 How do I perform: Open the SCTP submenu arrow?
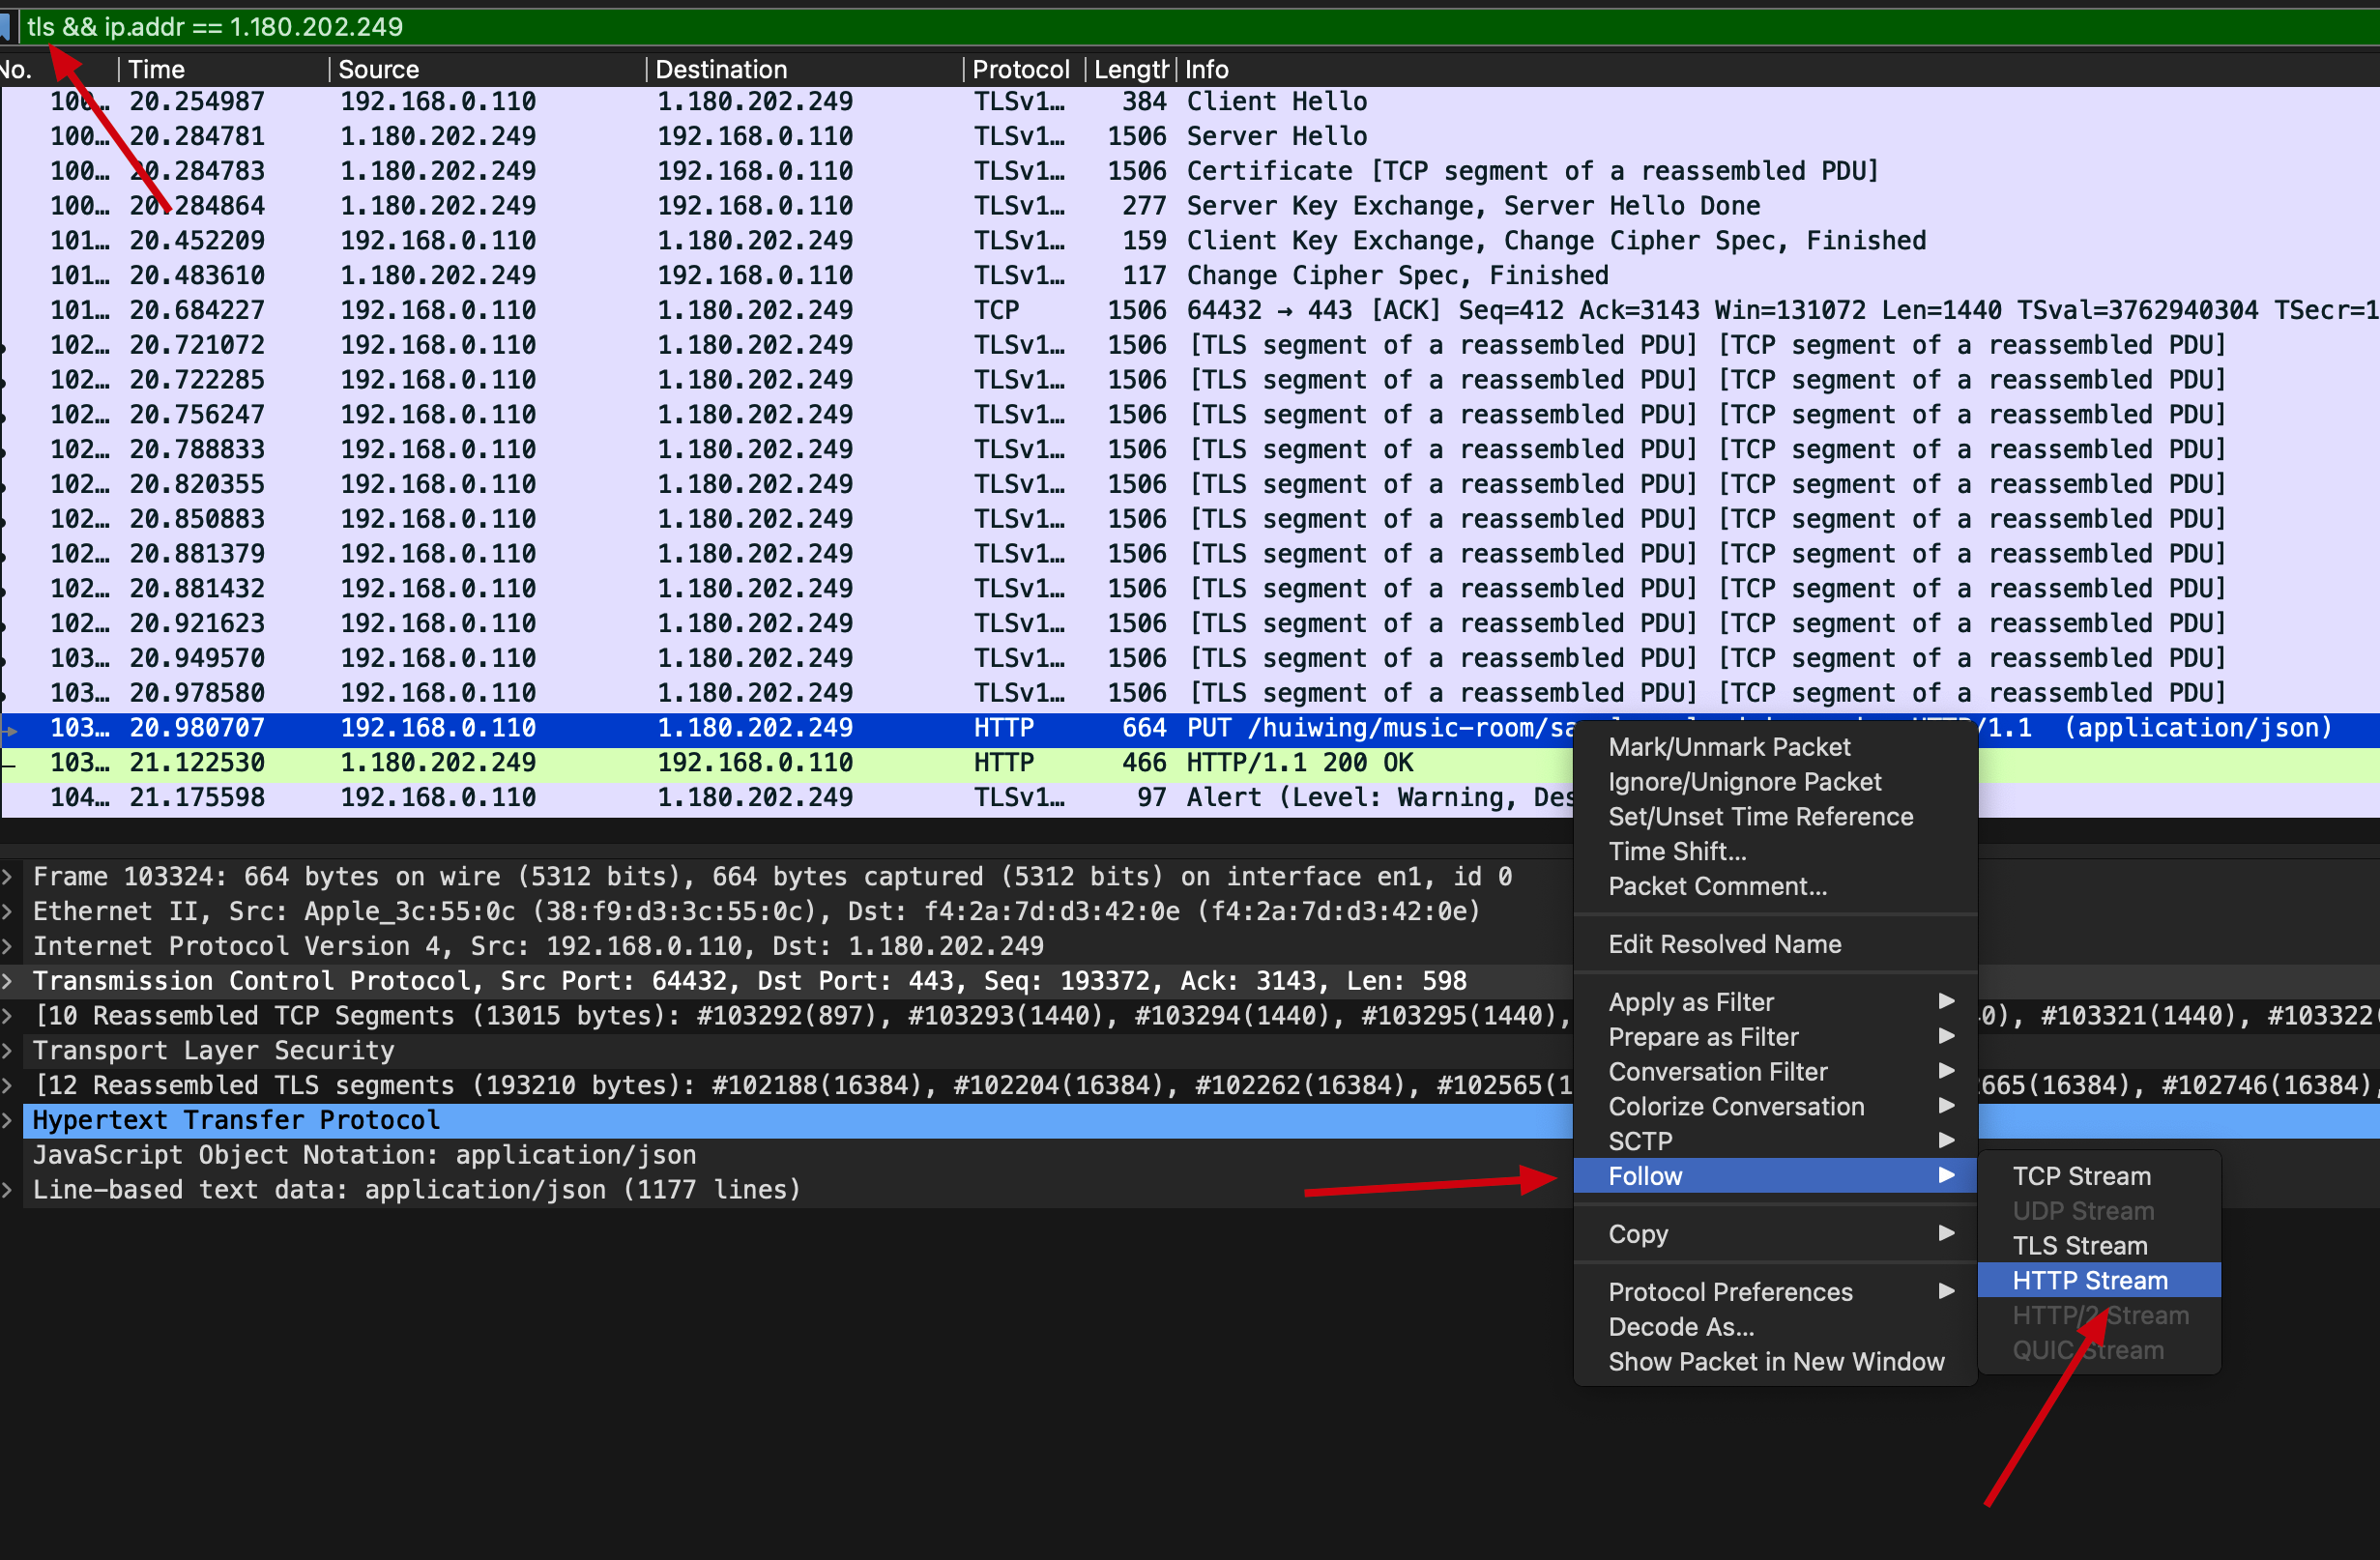[1946, 1140]
